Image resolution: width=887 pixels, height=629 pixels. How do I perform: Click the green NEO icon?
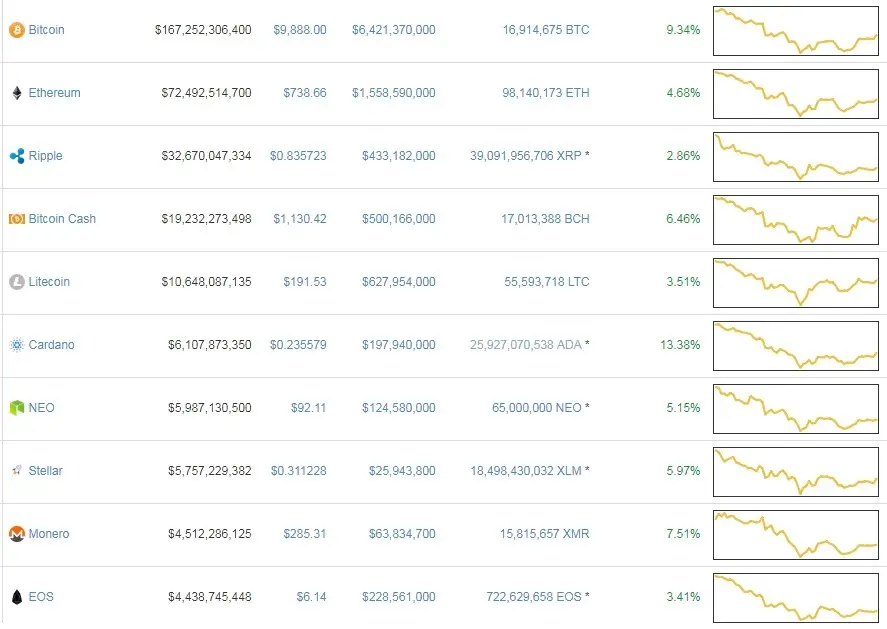(17, 408)
